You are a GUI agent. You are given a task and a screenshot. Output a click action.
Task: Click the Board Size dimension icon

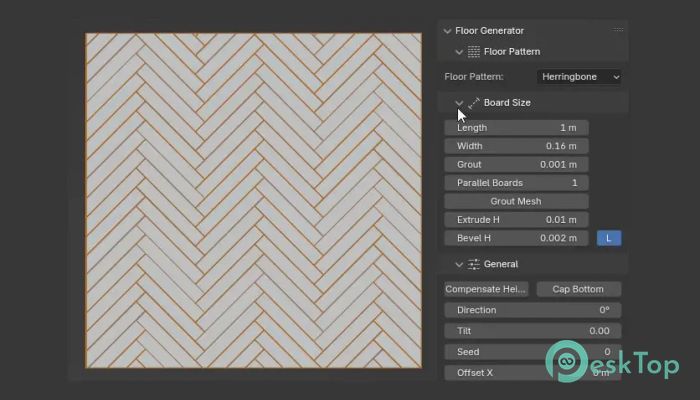point(474,103)
